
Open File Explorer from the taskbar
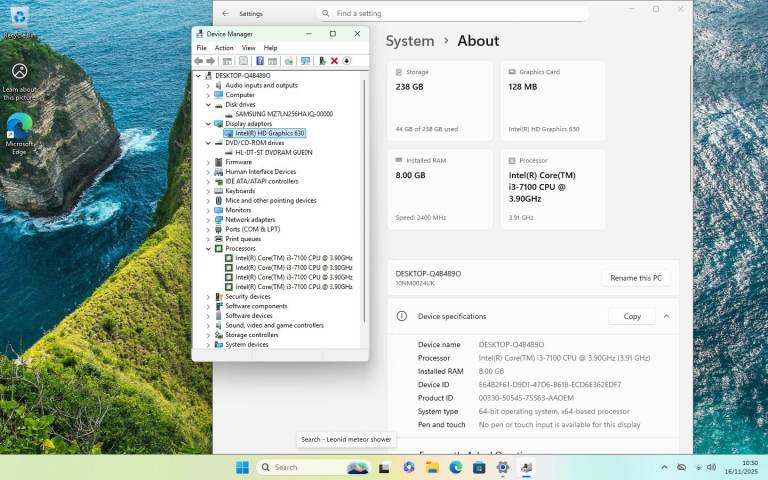coord(432,467)
